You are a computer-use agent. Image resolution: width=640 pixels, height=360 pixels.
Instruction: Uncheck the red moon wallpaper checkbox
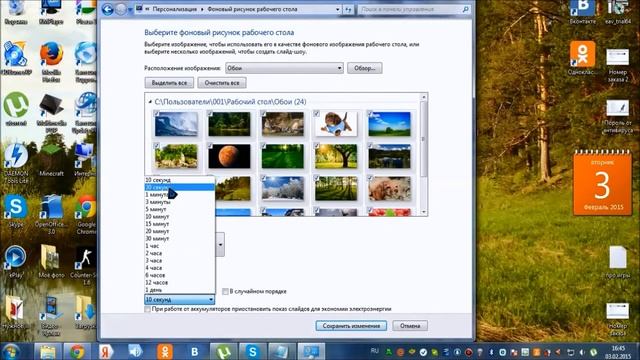(x=210, y=146)
